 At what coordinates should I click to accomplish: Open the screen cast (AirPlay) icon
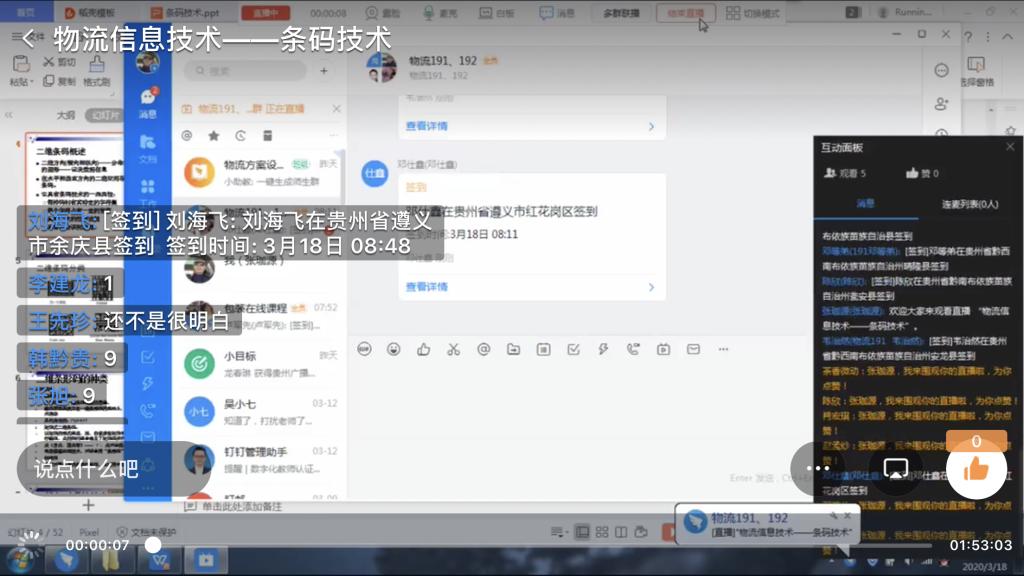[896, 468]
